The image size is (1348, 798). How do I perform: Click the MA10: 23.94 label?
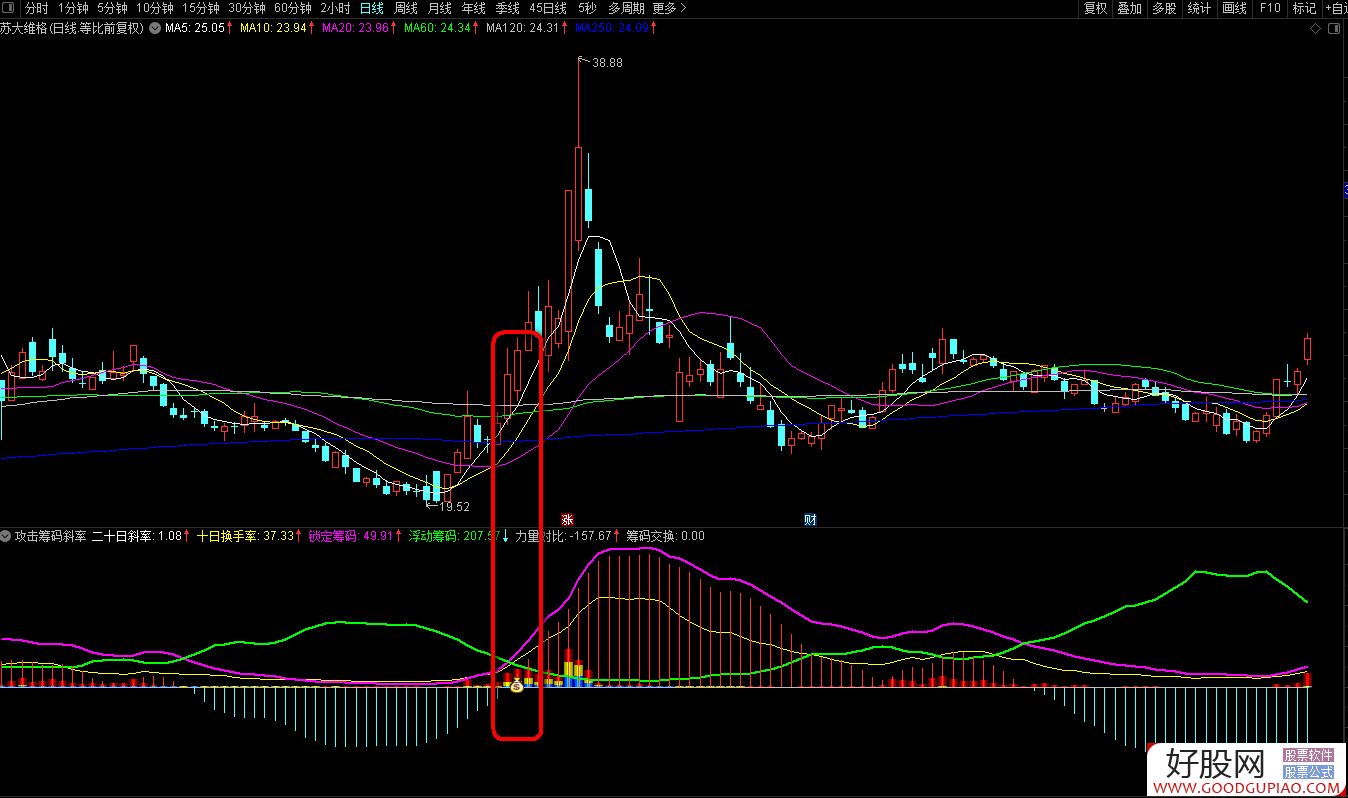(x=273, y=28)
